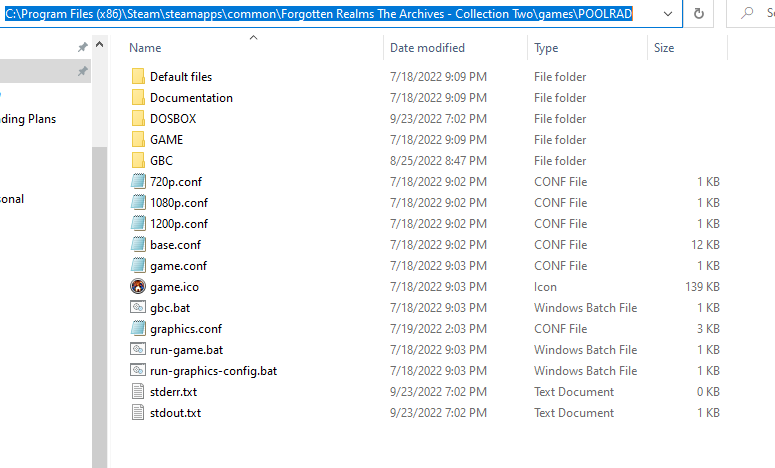The image size is (775, 468).
Task: Select the 'graphics.conf' file name
Action: [186, 329]
